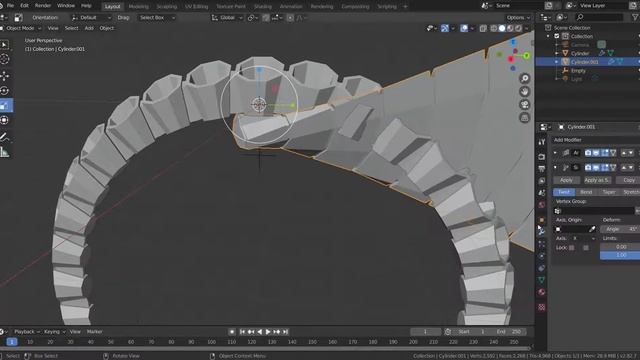Open the Scene properties tab
Viewport: 640px width, 360px height.
(542, 193)
